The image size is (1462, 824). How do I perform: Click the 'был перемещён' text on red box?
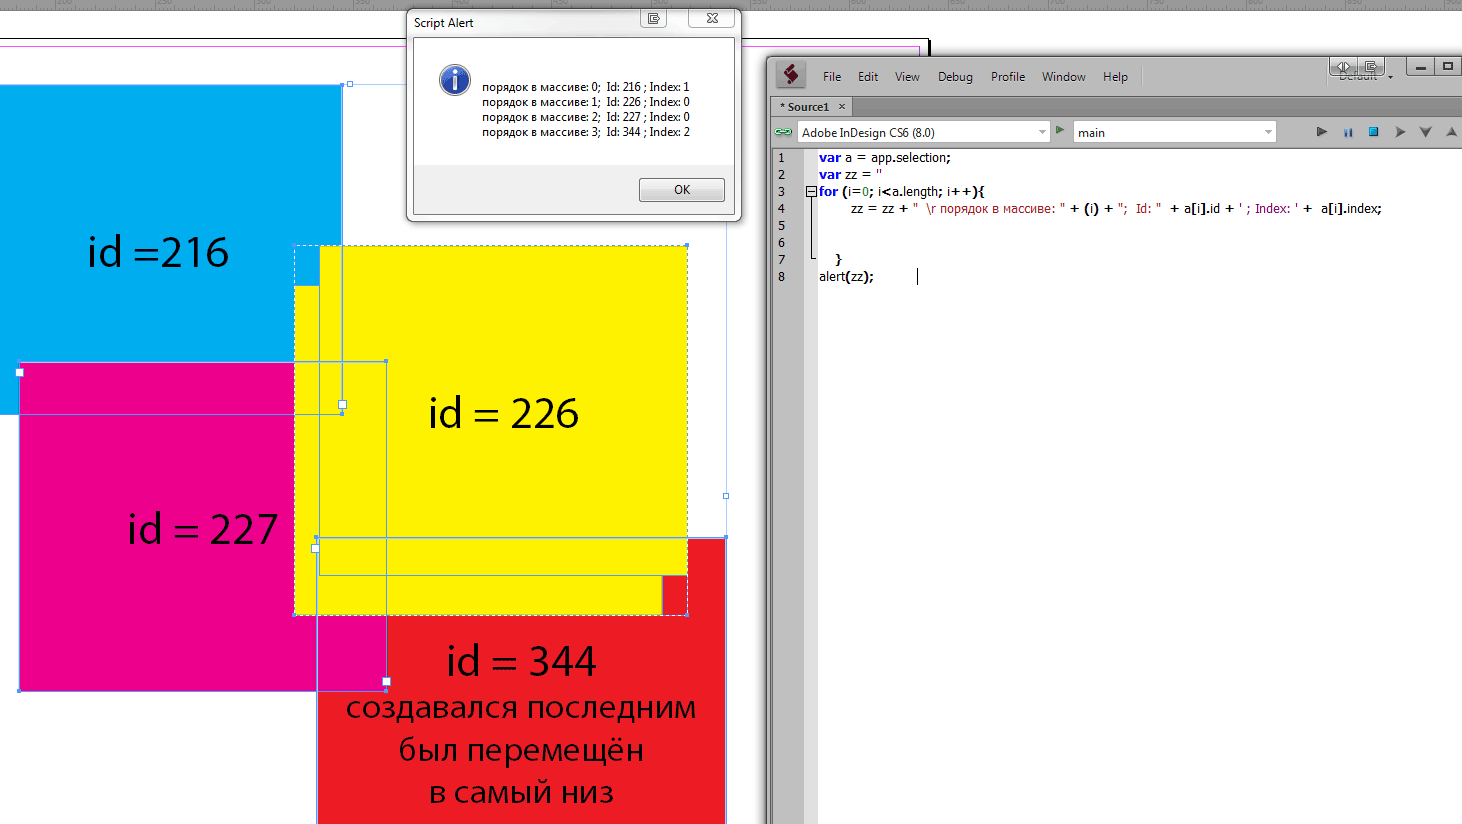pos(521,750)
